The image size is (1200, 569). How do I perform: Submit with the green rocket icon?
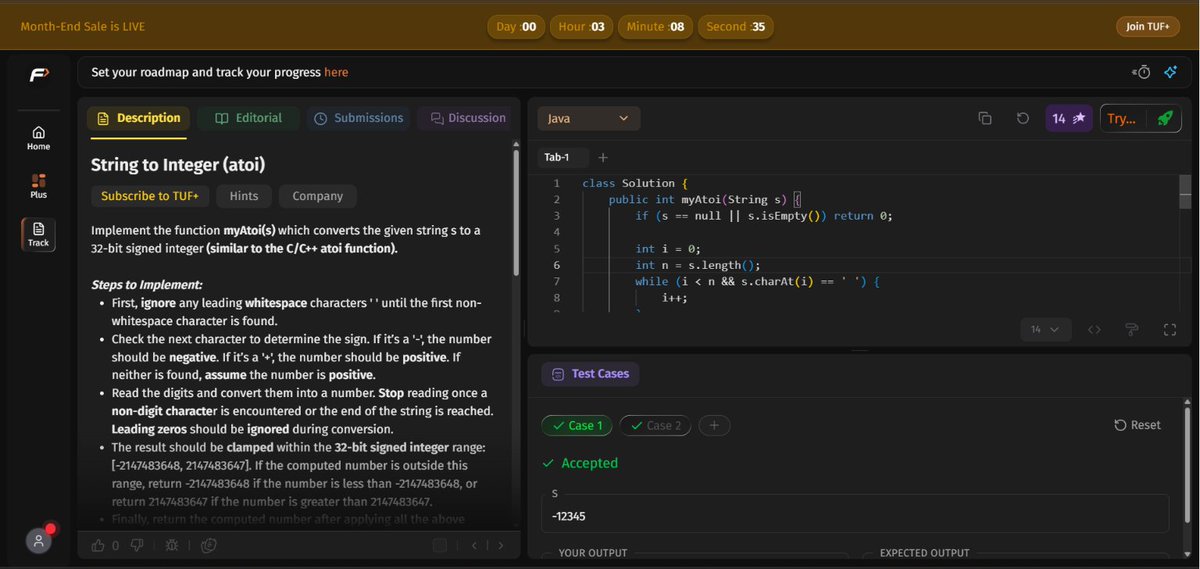pyautogui.click(x=1164, y=118)
